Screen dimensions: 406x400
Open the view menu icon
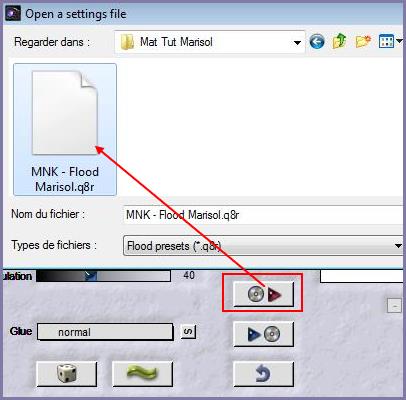tap(390, 42)
